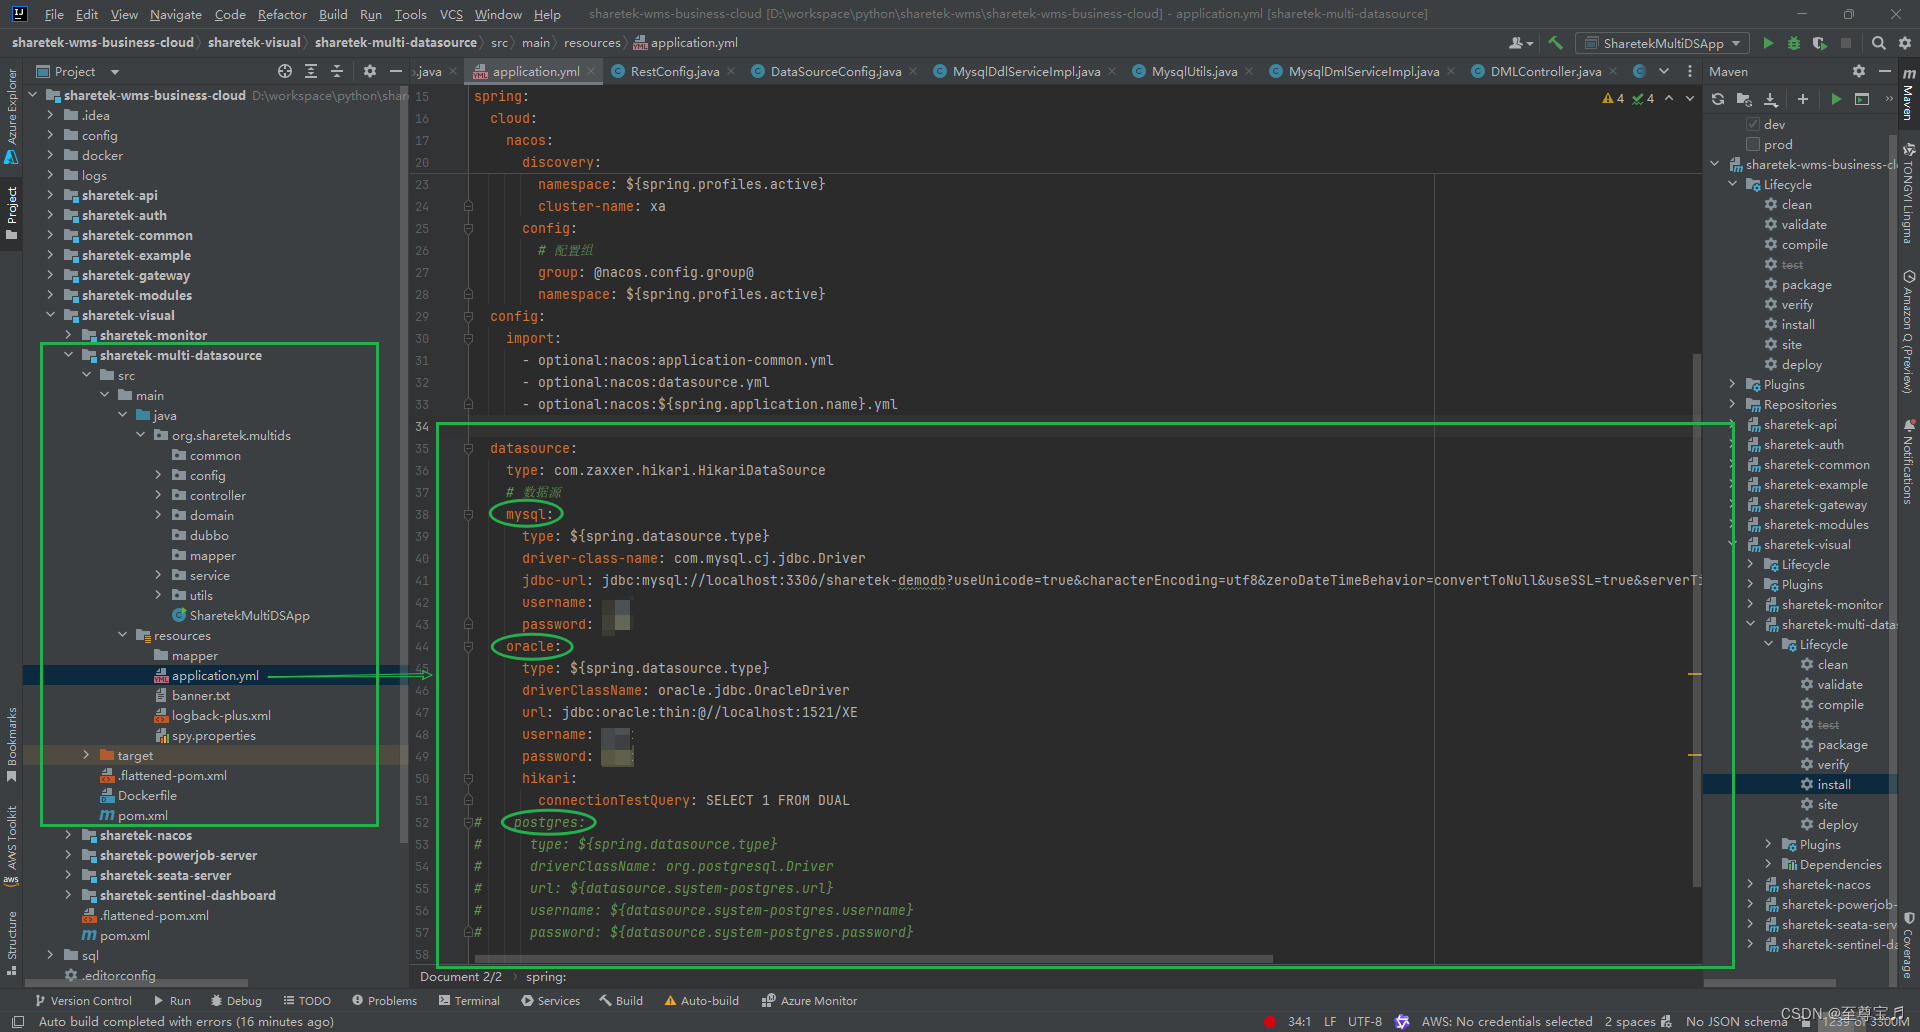Execute a Maven goal via the green play icon

[x=1838, y=99]
